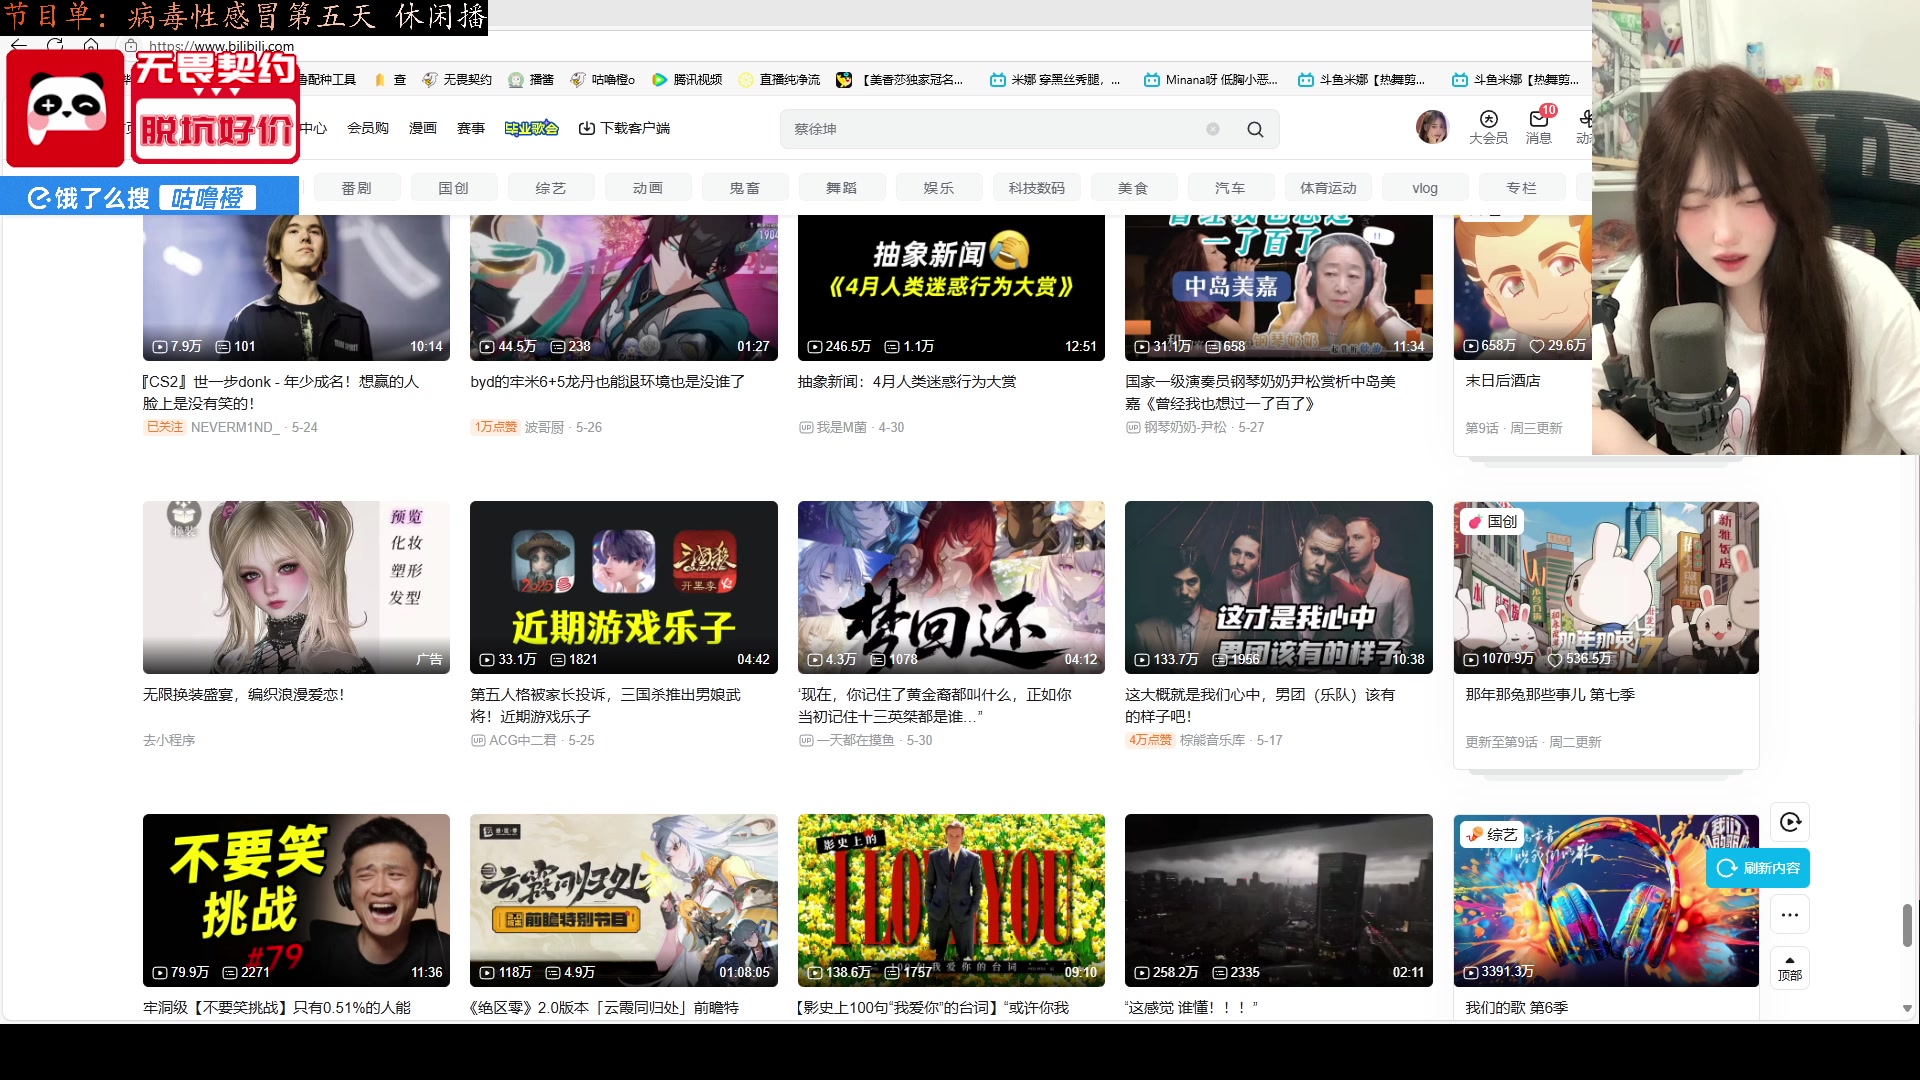Open the 梦回还 video thumbnail
This screenshot has width=1920, height=1080.
(951, 587)
